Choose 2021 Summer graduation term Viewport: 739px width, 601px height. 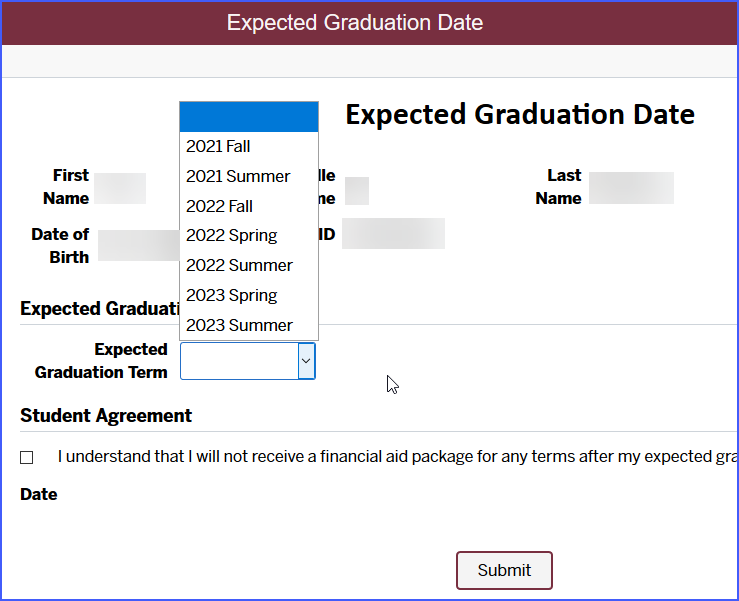coord(249,176)
